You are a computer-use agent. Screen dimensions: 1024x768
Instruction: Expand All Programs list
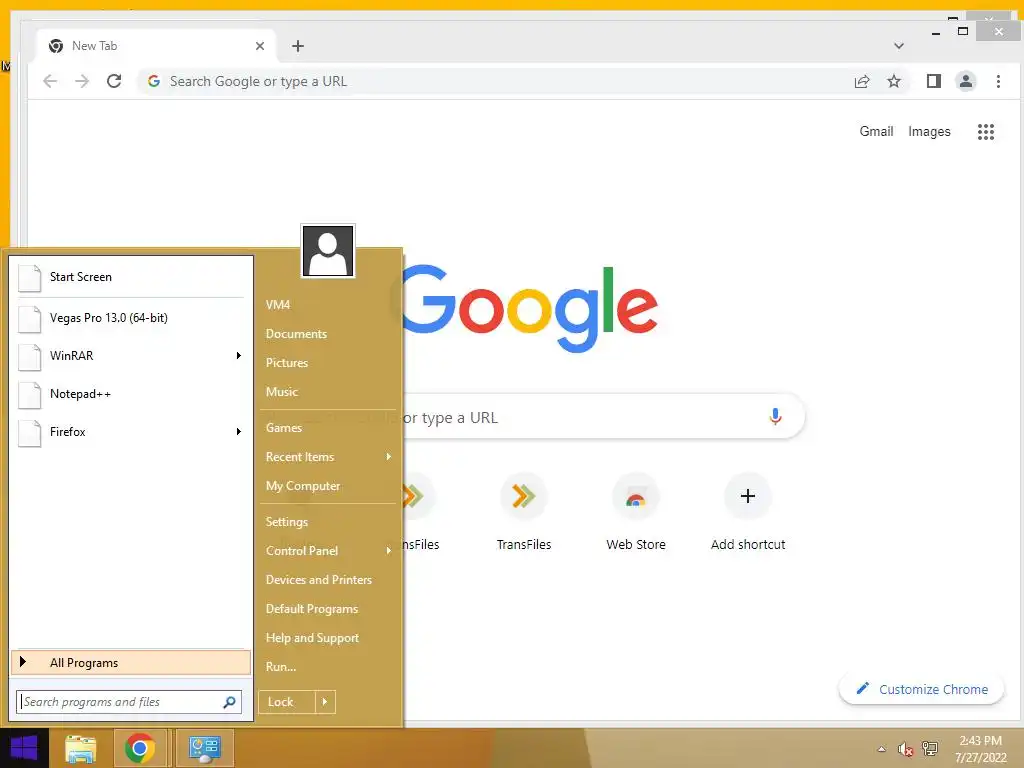131,662
